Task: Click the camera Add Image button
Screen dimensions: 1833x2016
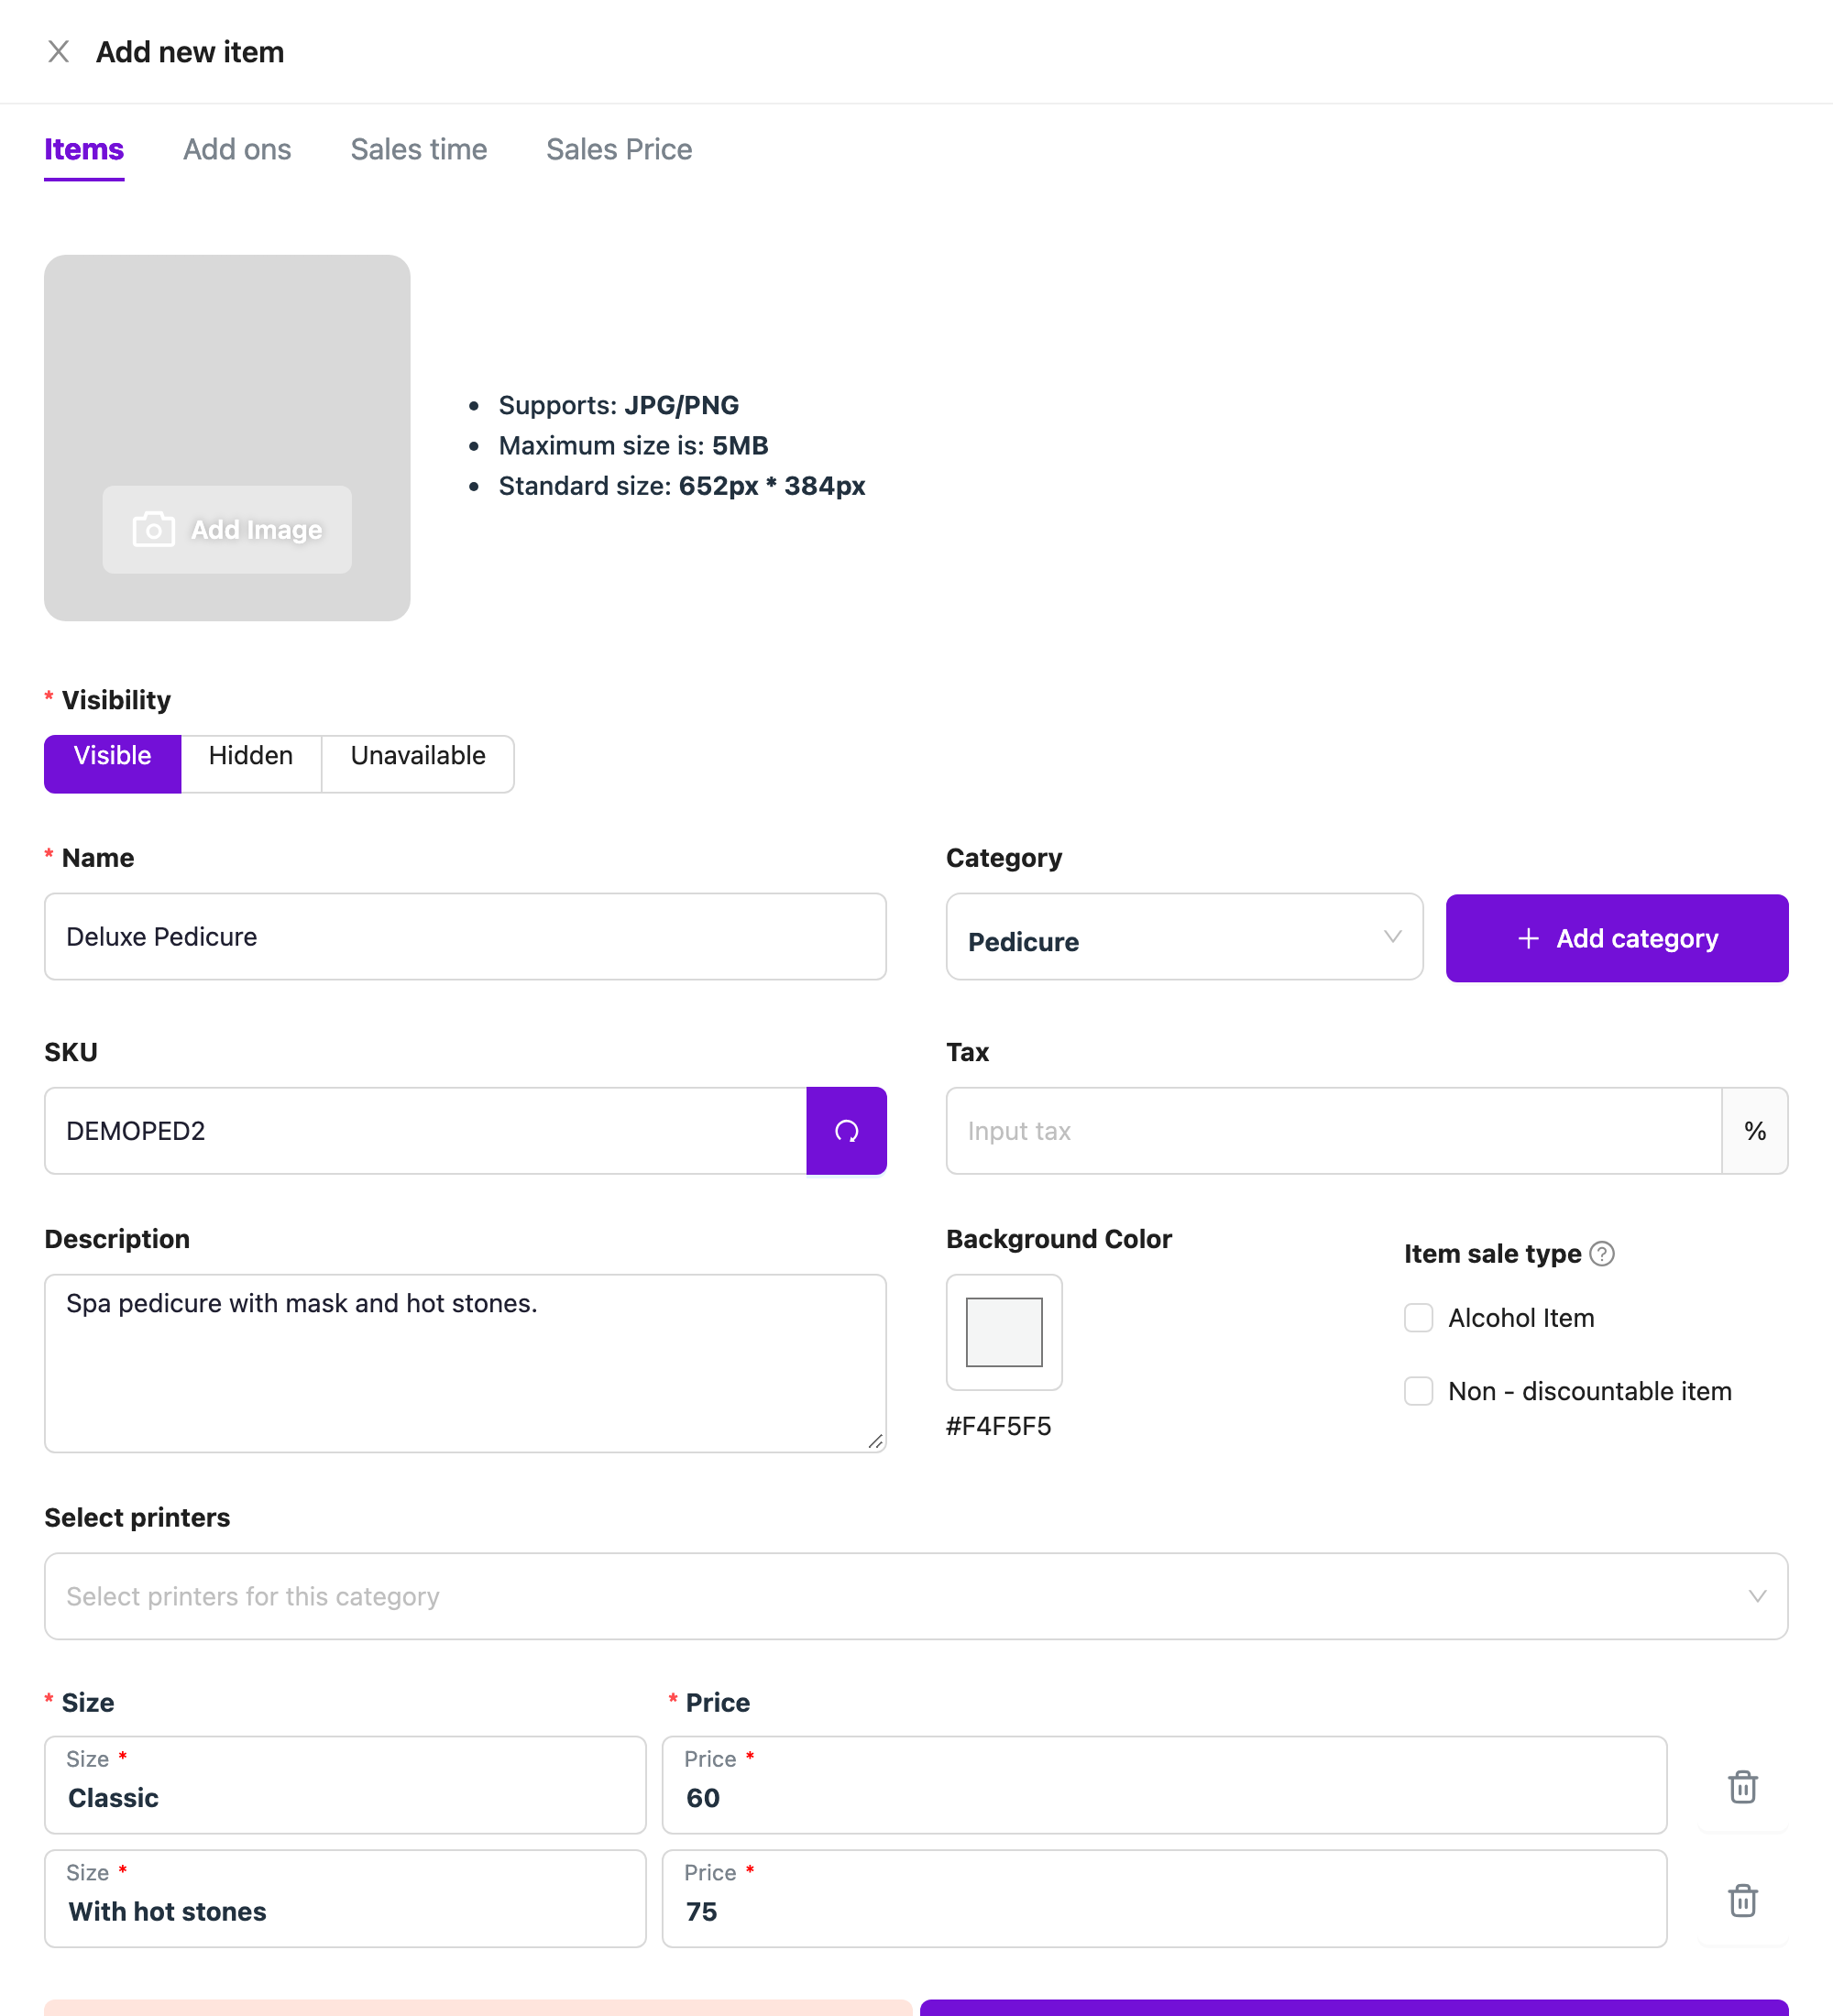Action: tap(227, 530)
